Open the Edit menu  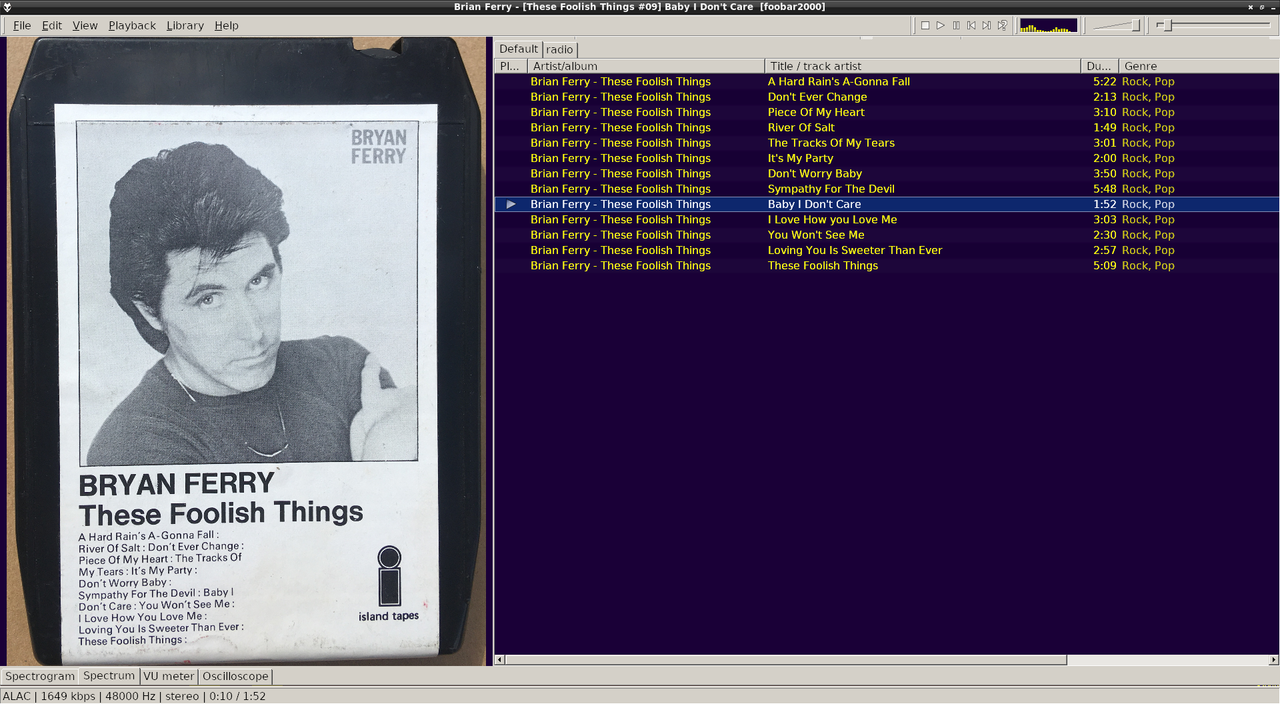point(52,25)
